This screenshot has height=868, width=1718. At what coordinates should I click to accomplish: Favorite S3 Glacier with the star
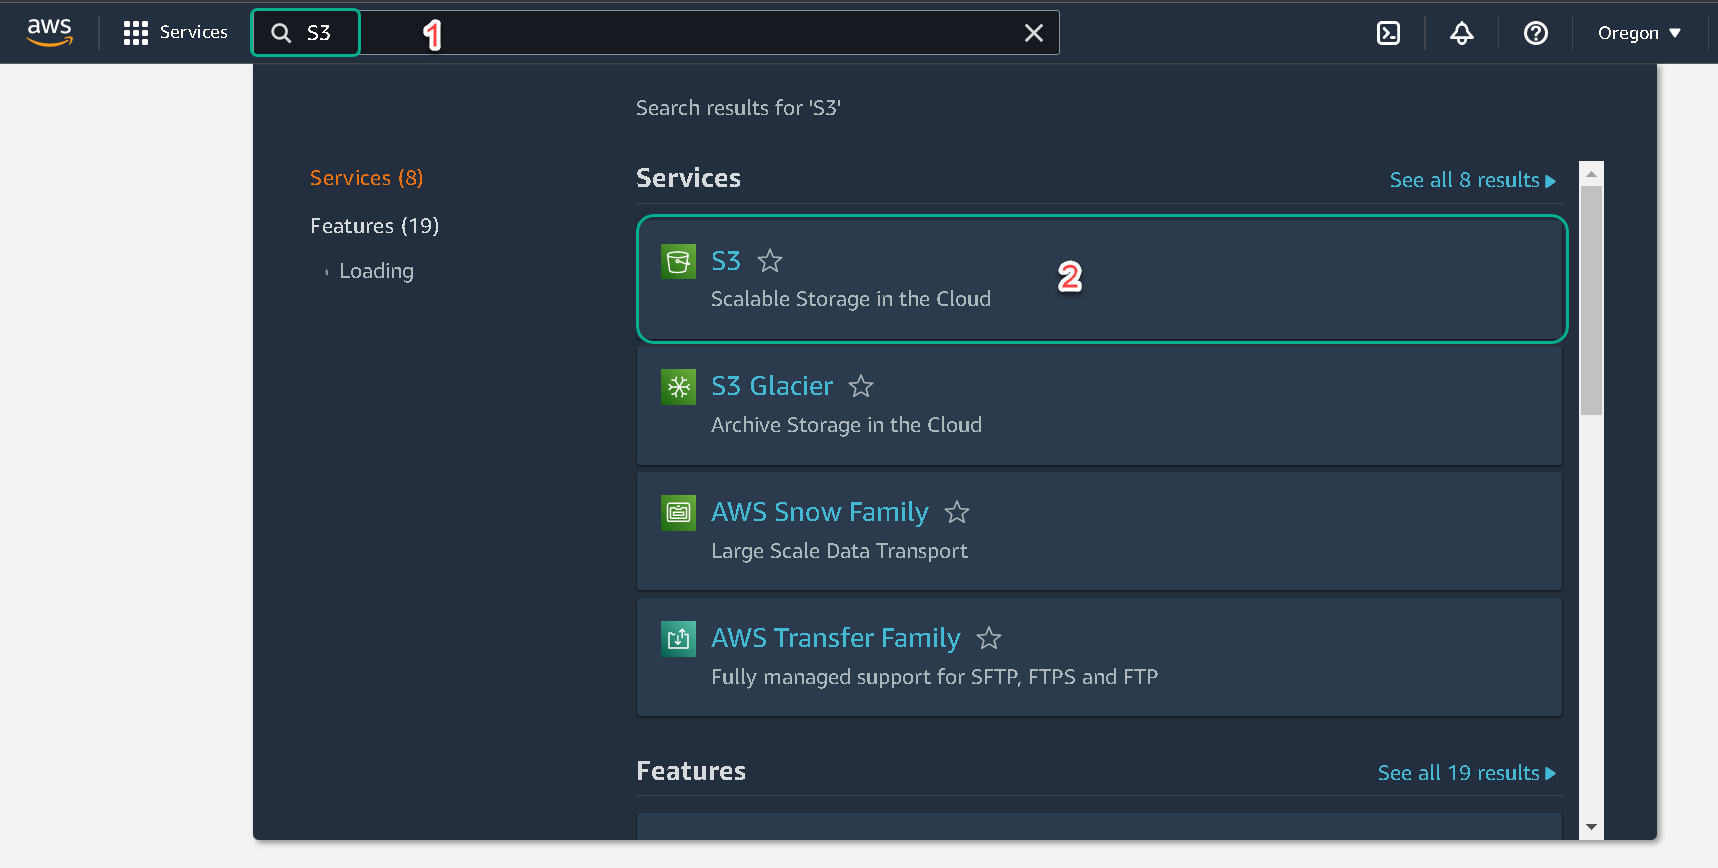click(861, 386)
